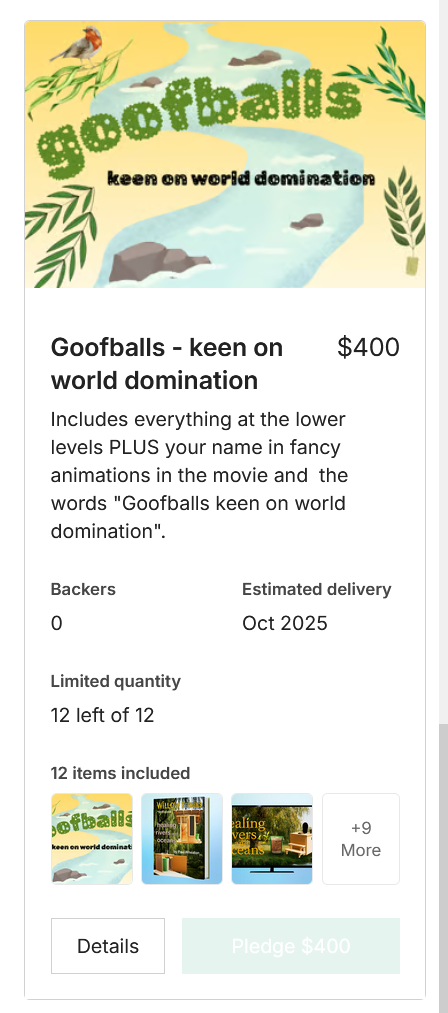Click the 12 left of 12 text
This screenshot has height=1013, width=448.
pos(103,715)
